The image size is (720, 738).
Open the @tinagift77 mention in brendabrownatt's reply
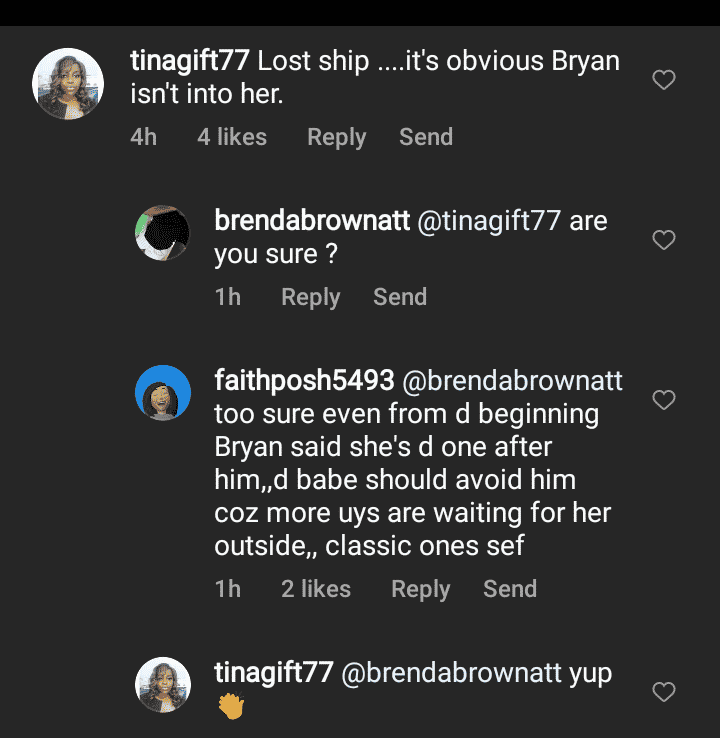click(488, 220)
